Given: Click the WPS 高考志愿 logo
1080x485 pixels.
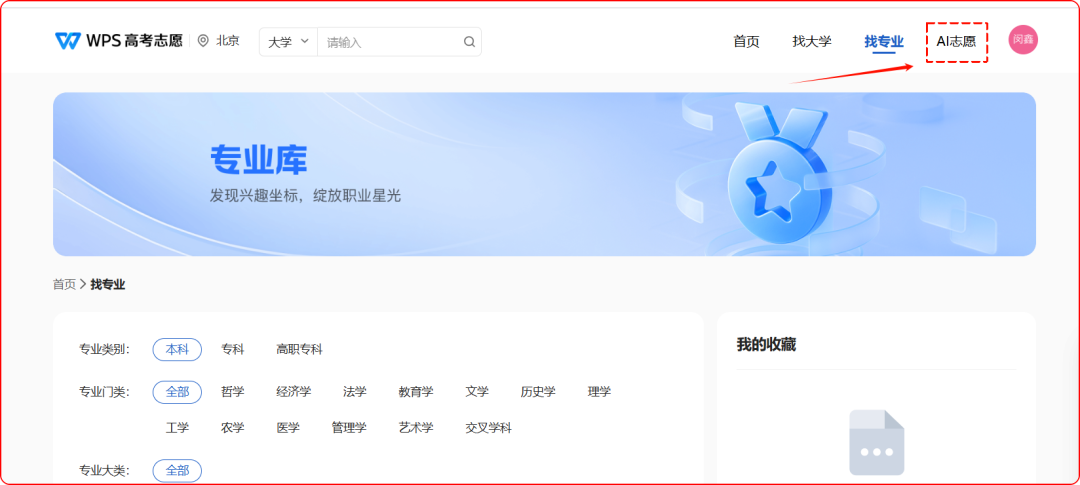Looking at the screenshot, I should click(x=118, y=41).
